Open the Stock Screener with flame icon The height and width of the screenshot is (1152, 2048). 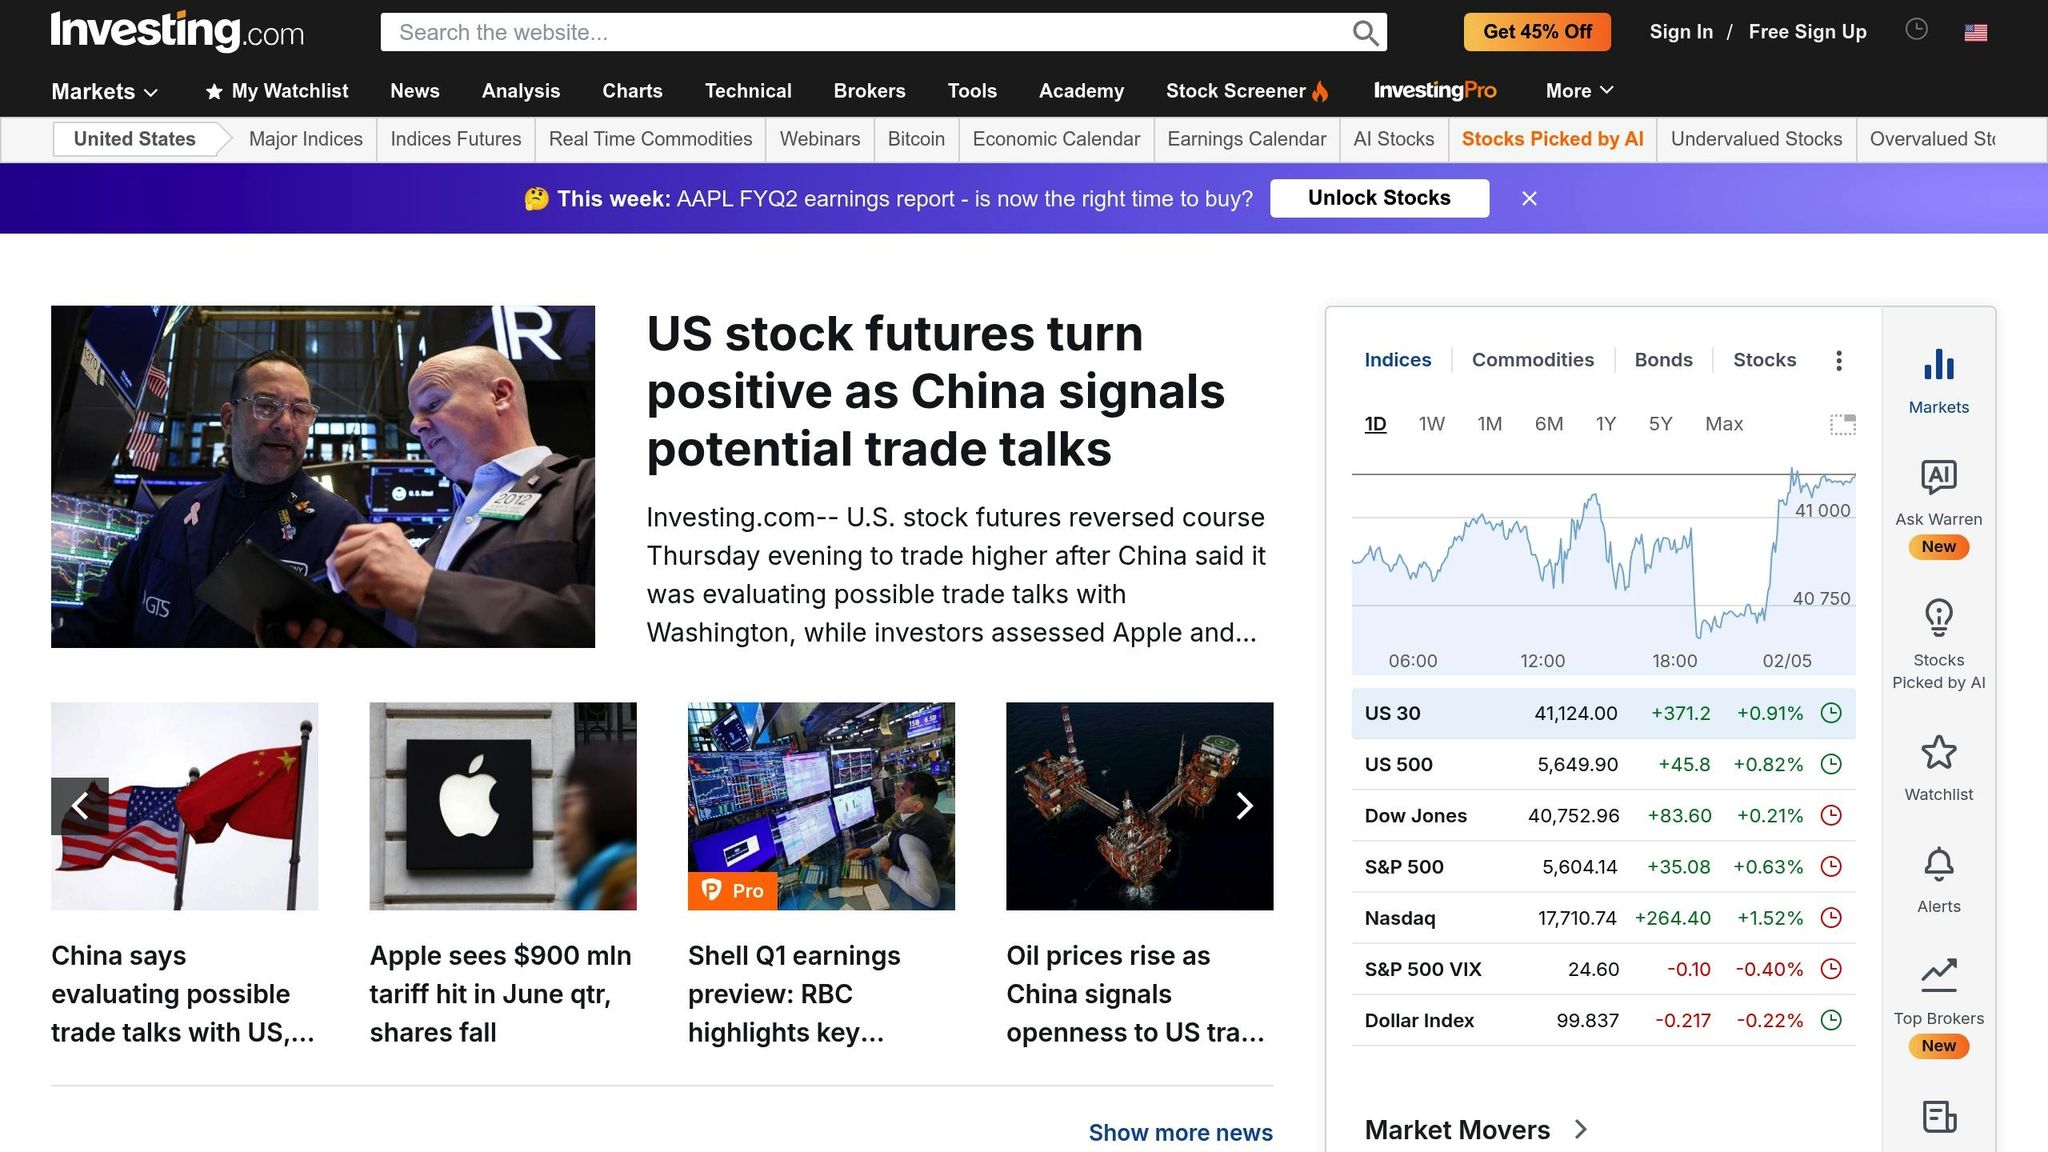pyautogui.click(x=1247, y=91)
